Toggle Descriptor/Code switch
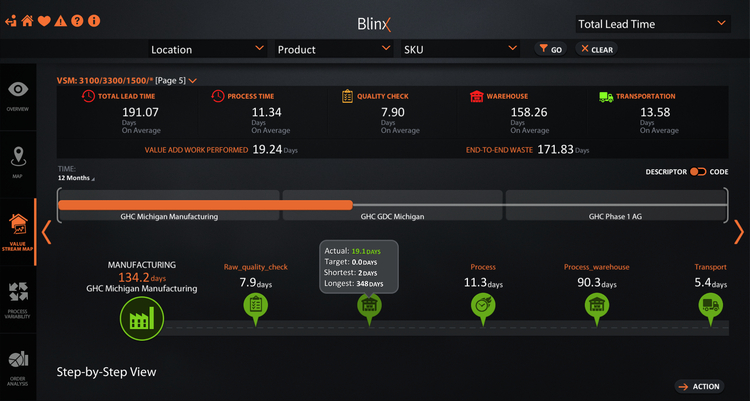Viewport: 750px width, 401px height. point(698,172)
